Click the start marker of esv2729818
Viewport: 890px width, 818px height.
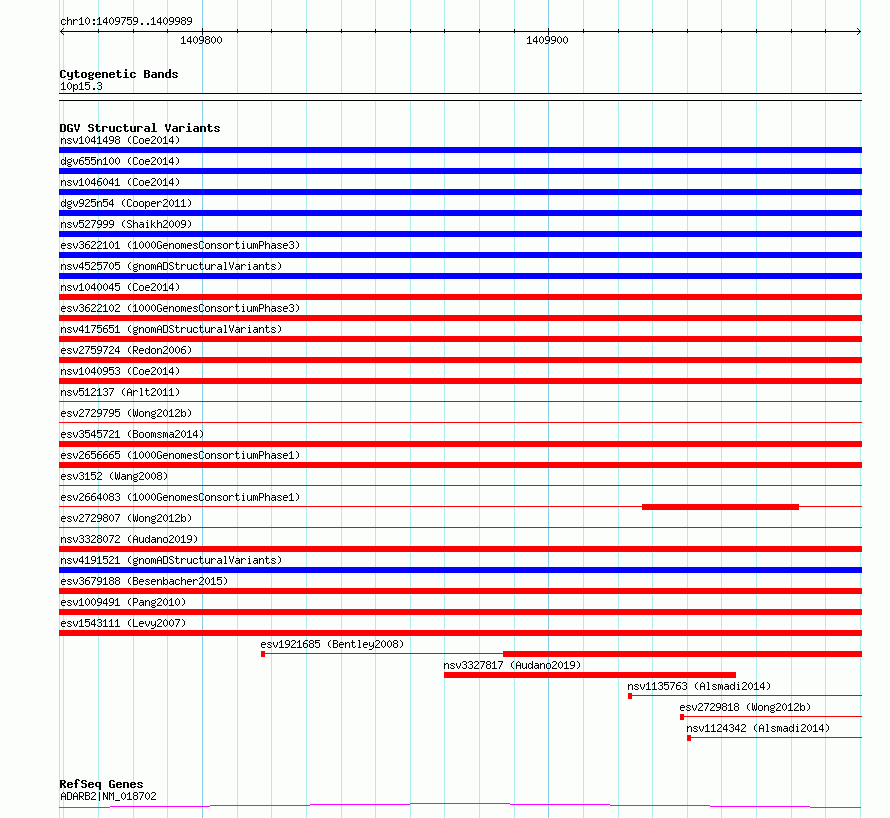tap(682, 717)
